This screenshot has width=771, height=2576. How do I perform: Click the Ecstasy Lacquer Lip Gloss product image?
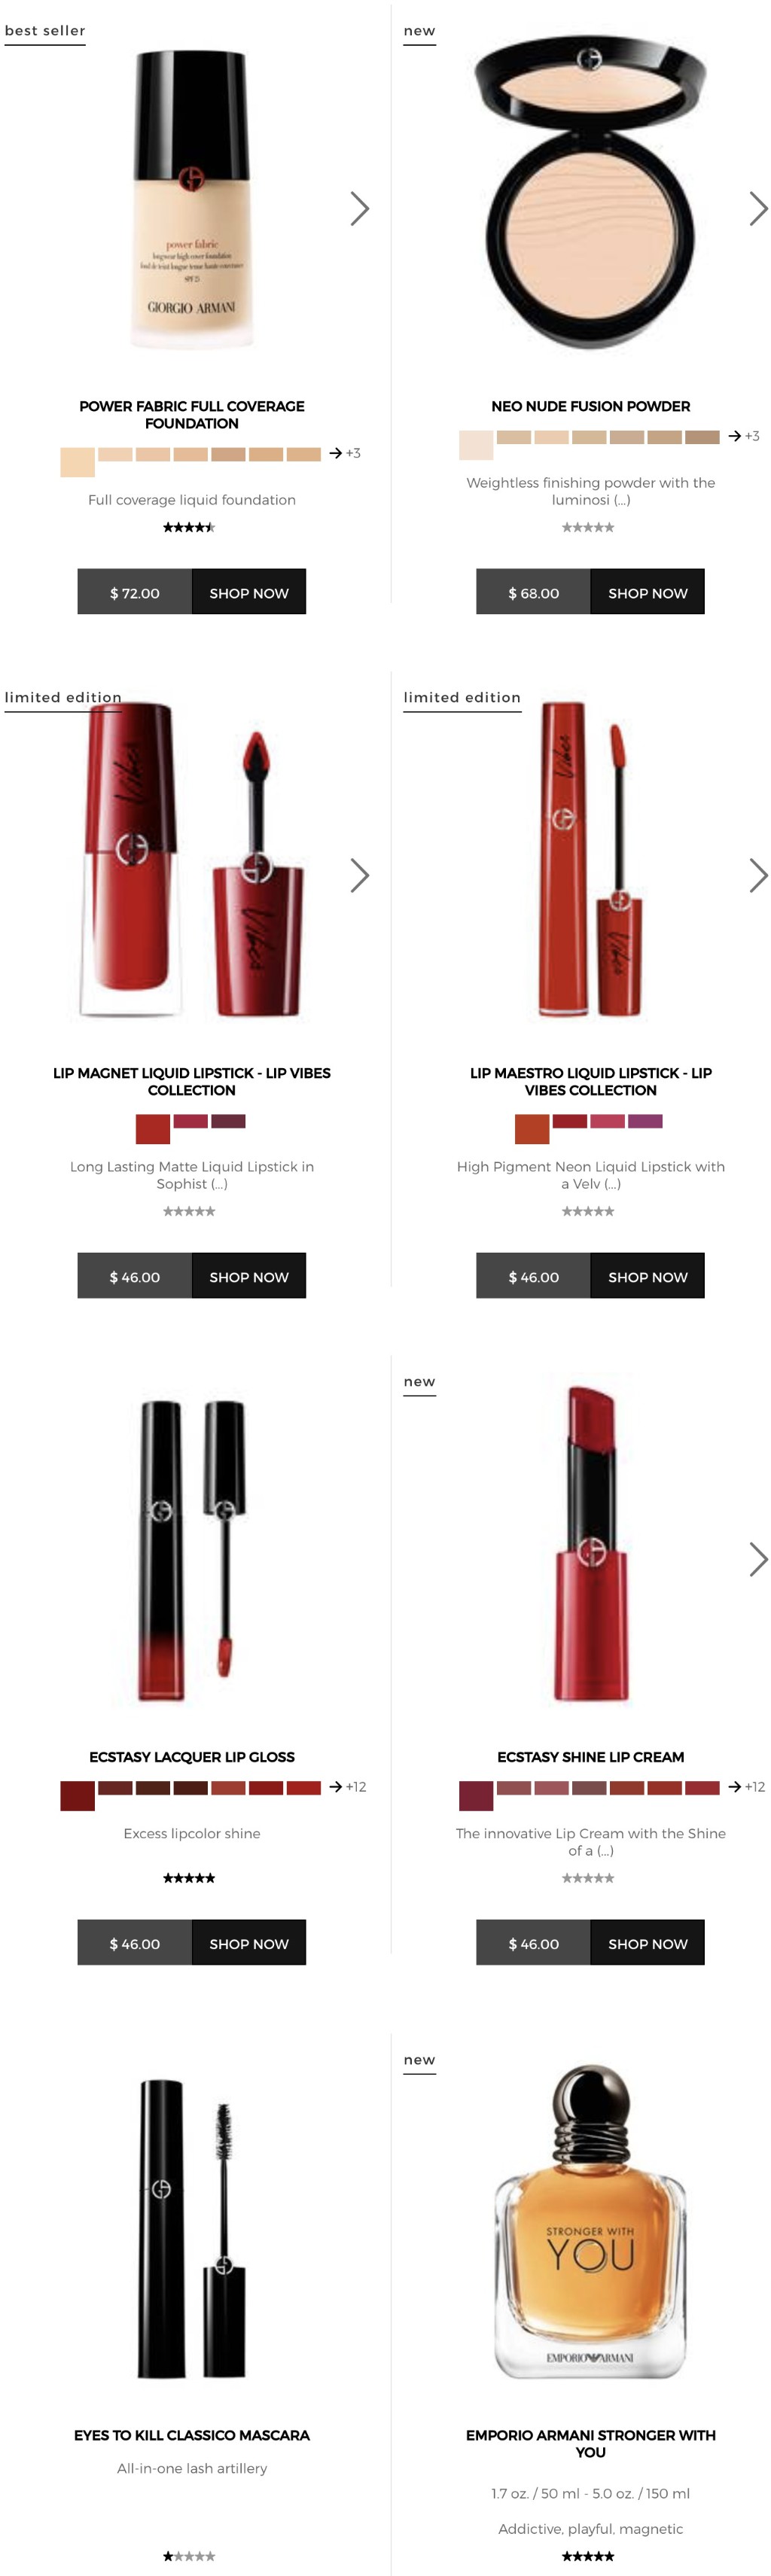tap(192, 1550)
